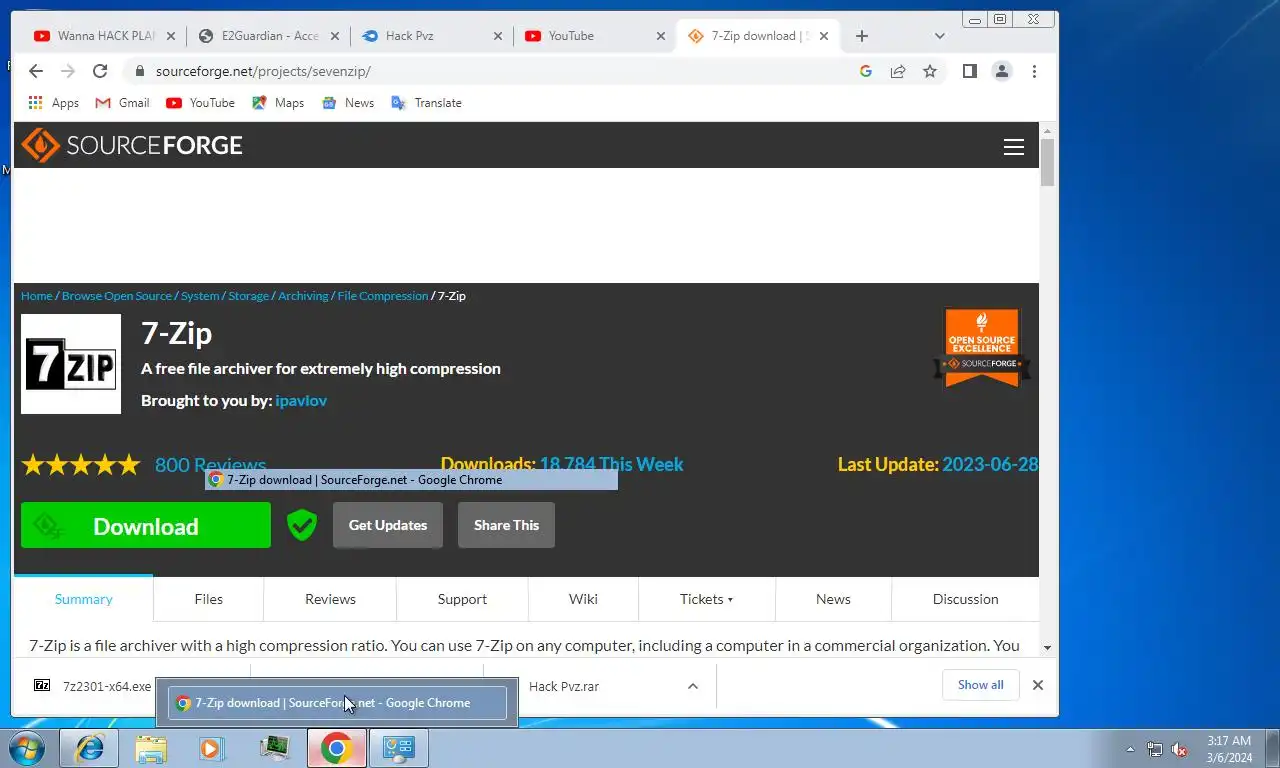Open ipavlov author link
Screen dimensions: 1280x768
[301, 400]
